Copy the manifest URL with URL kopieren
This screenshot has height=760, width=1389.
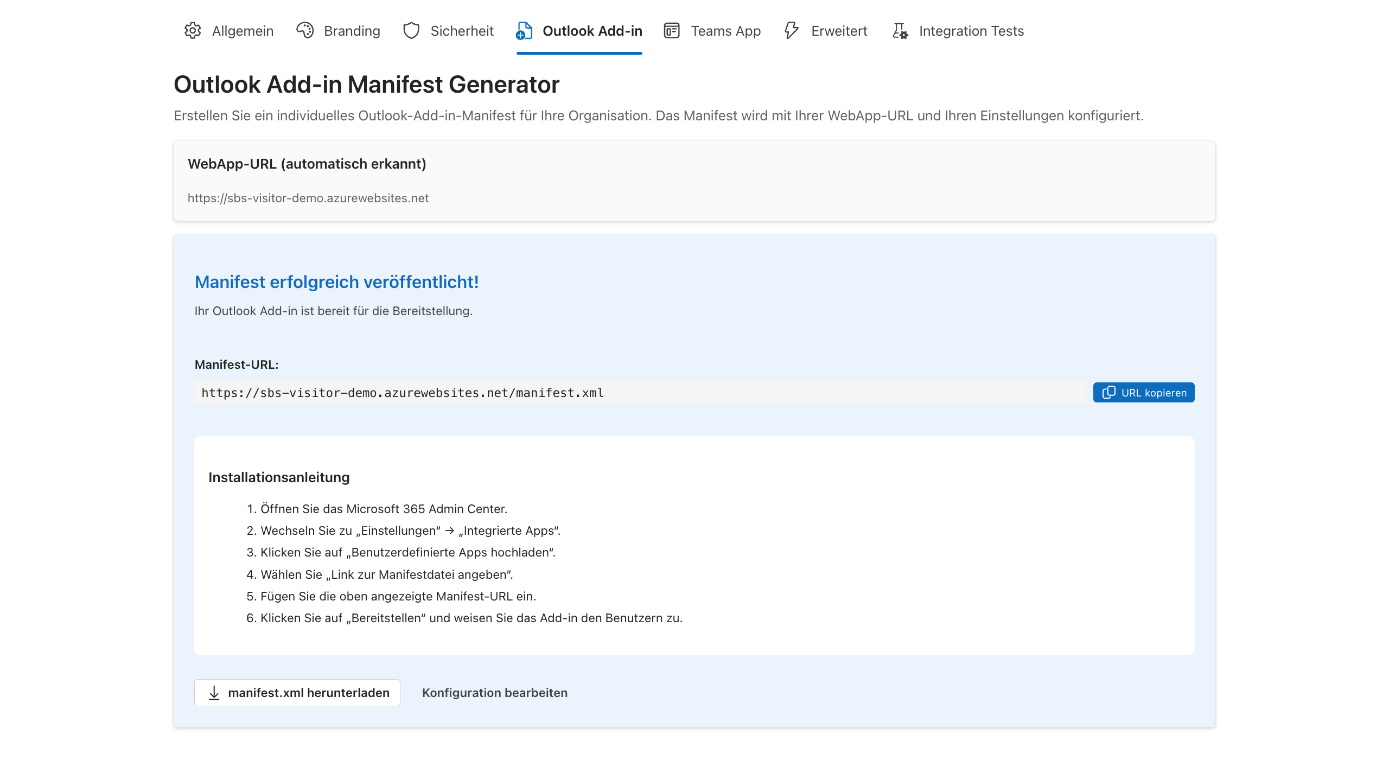1144,393
